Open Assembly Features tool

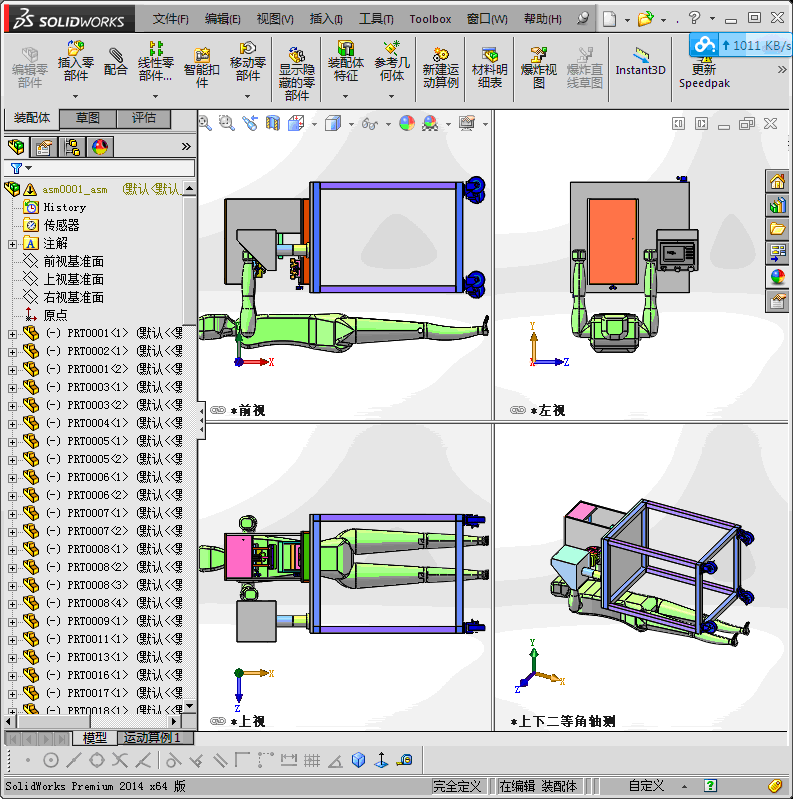click(346, 61)
